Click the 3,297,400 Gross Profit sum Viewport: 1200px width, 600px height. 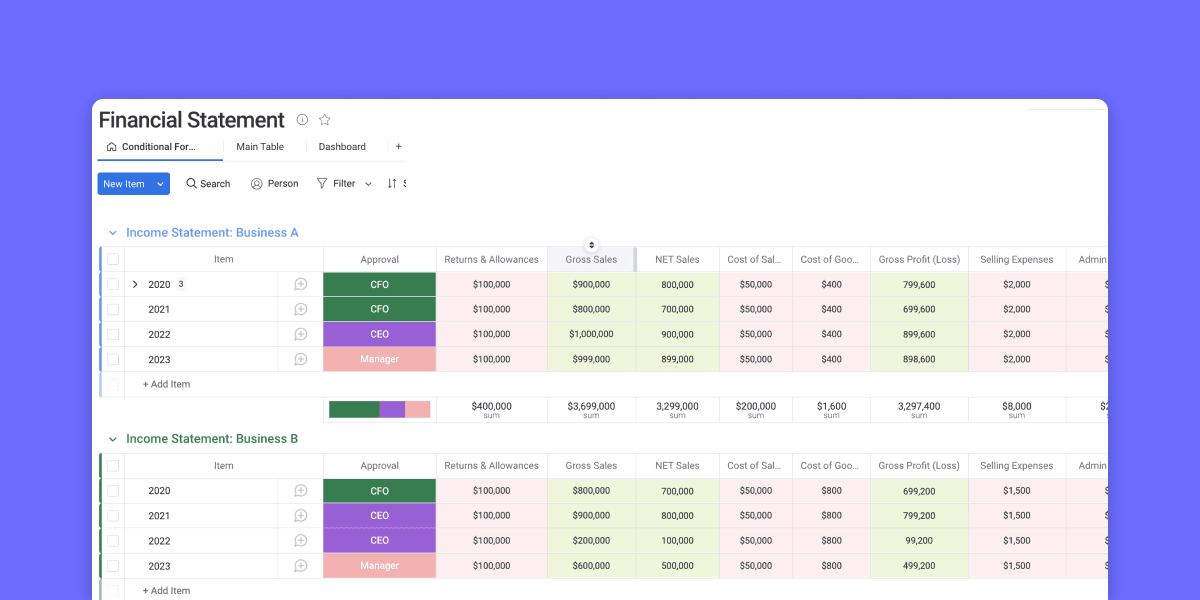pyautogui.click(x=919, y=409)
